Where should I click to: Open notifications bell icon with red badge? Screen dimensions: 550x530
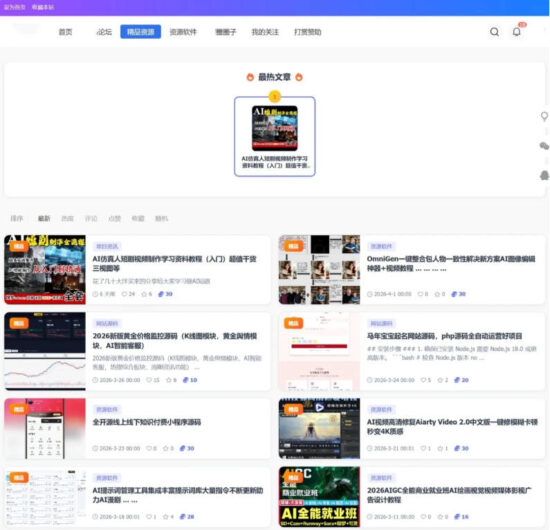coord(516,32)
